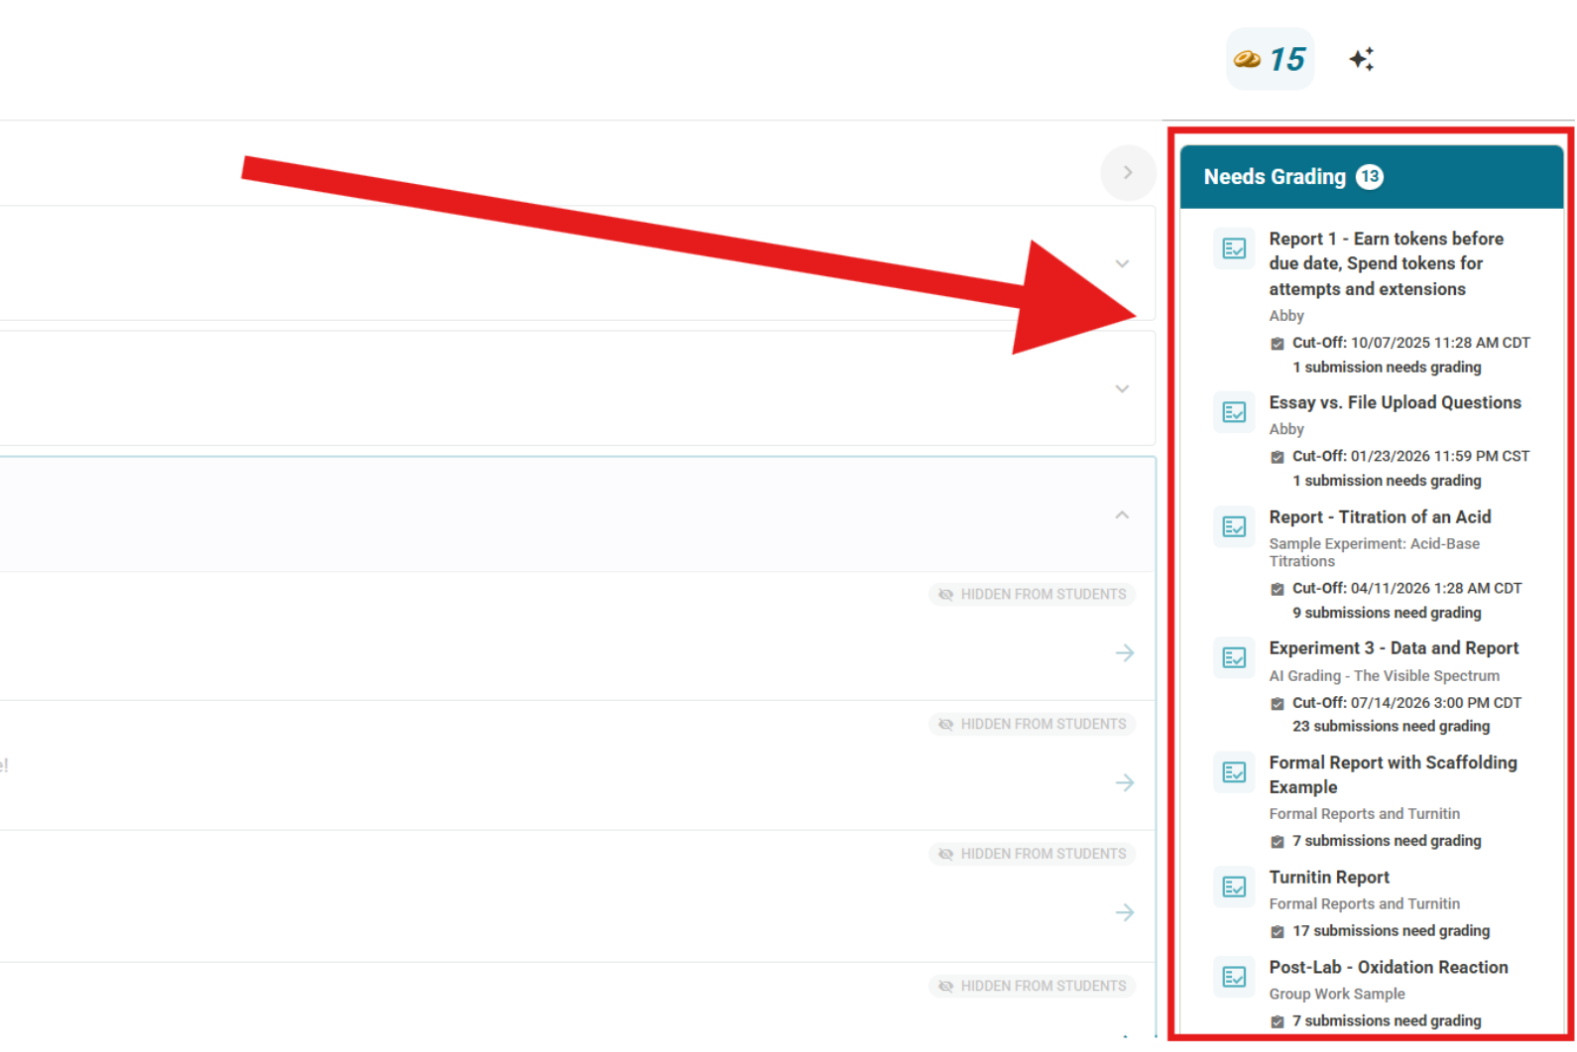
Task: Open the token balance showing 15
Action: 1269,59
